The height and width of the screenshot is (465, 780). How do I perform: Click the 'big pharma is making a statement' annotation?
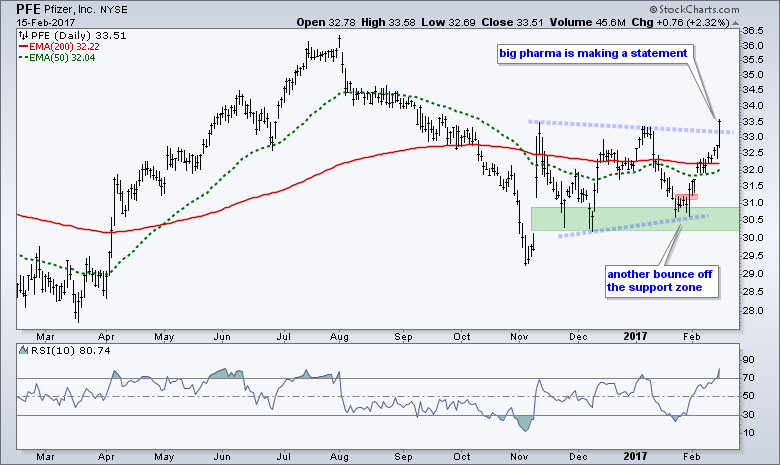(593, 53)
